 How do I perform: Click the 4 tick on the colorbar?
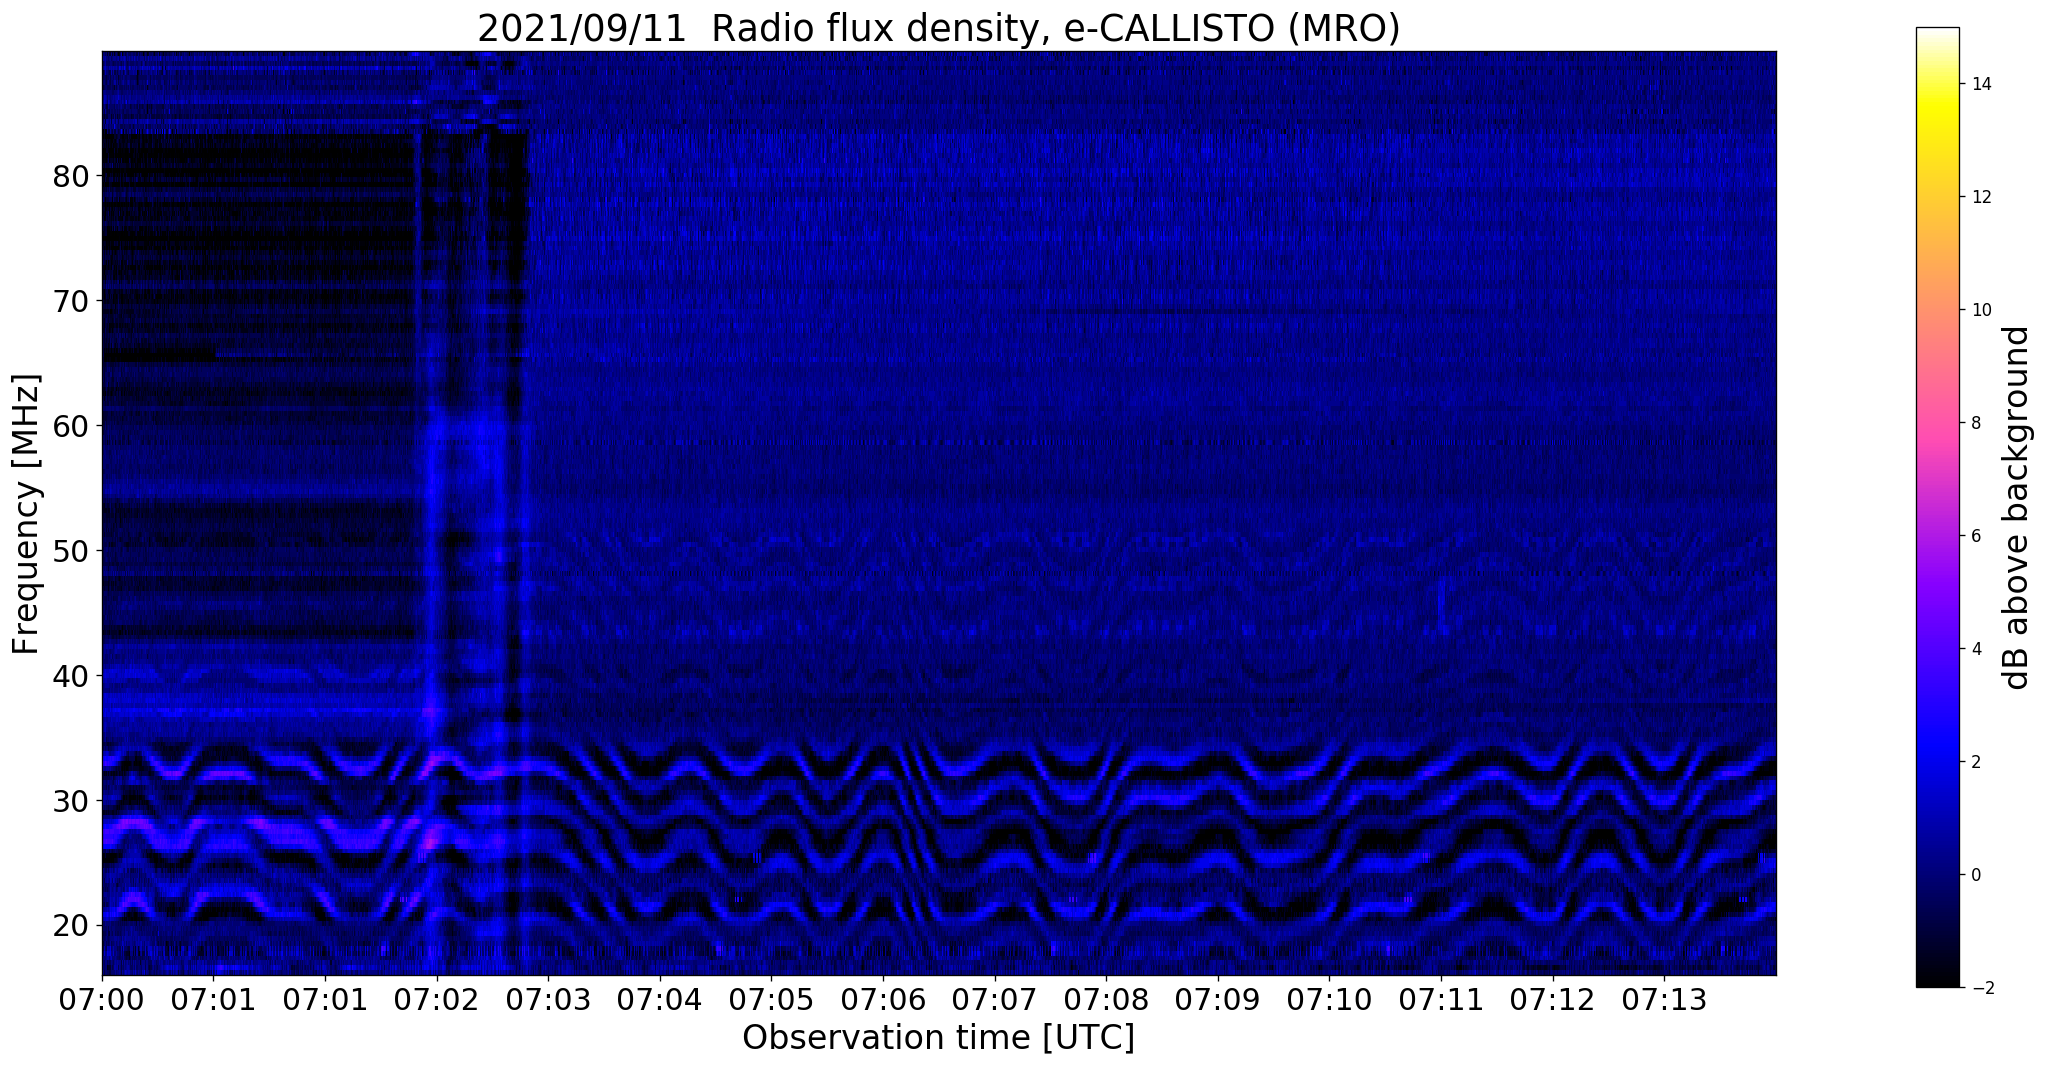pos(1975,649)
